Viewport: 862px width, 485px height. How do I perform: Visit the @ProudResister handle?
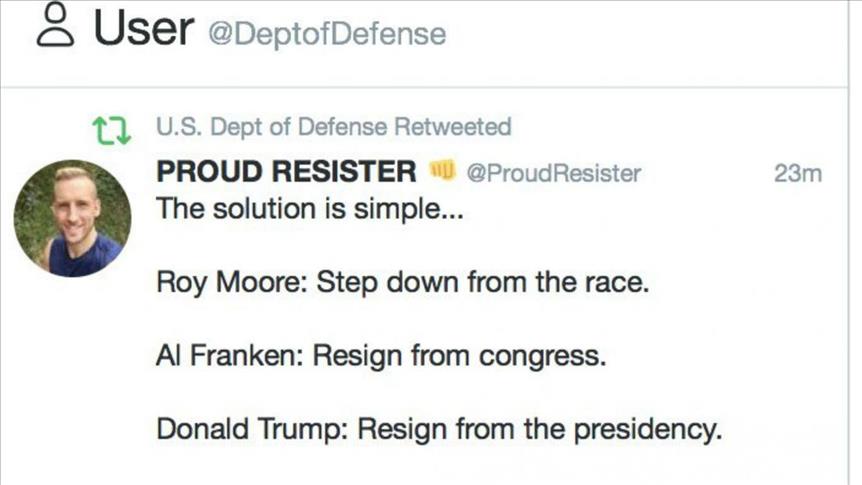[x=553, y=174]
